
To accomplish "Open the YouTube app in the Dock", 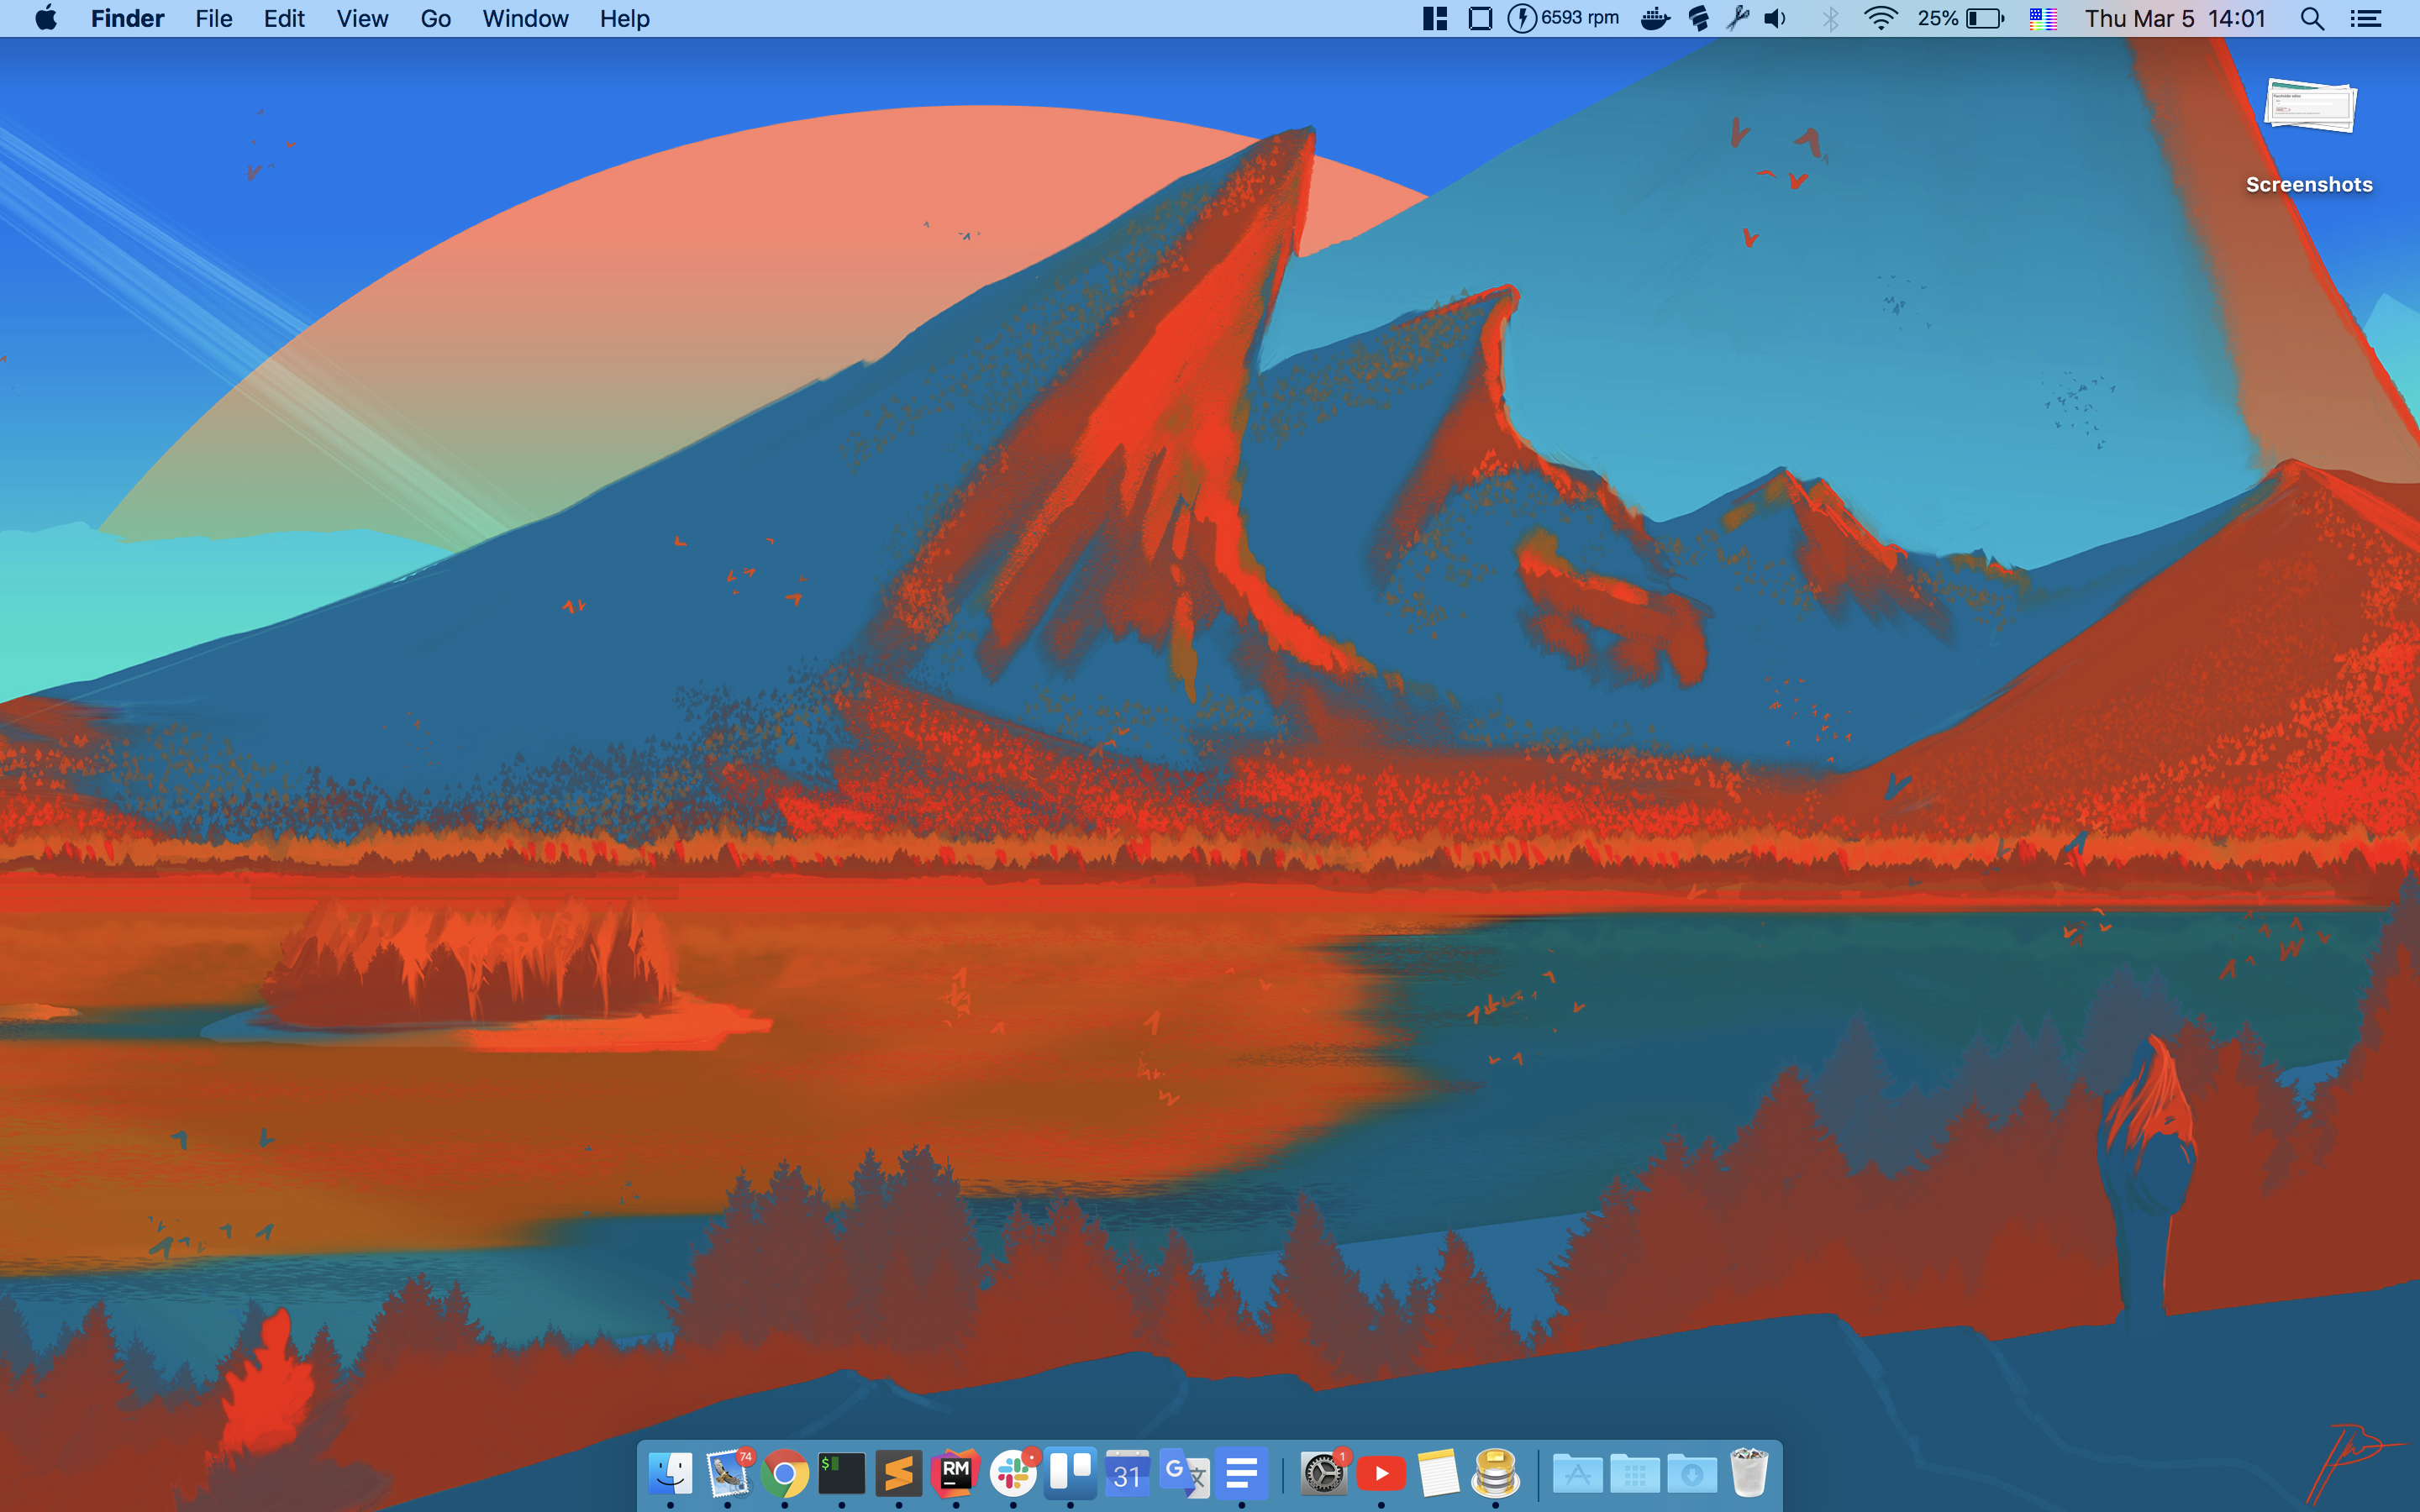I will tap(1381, 1473).
